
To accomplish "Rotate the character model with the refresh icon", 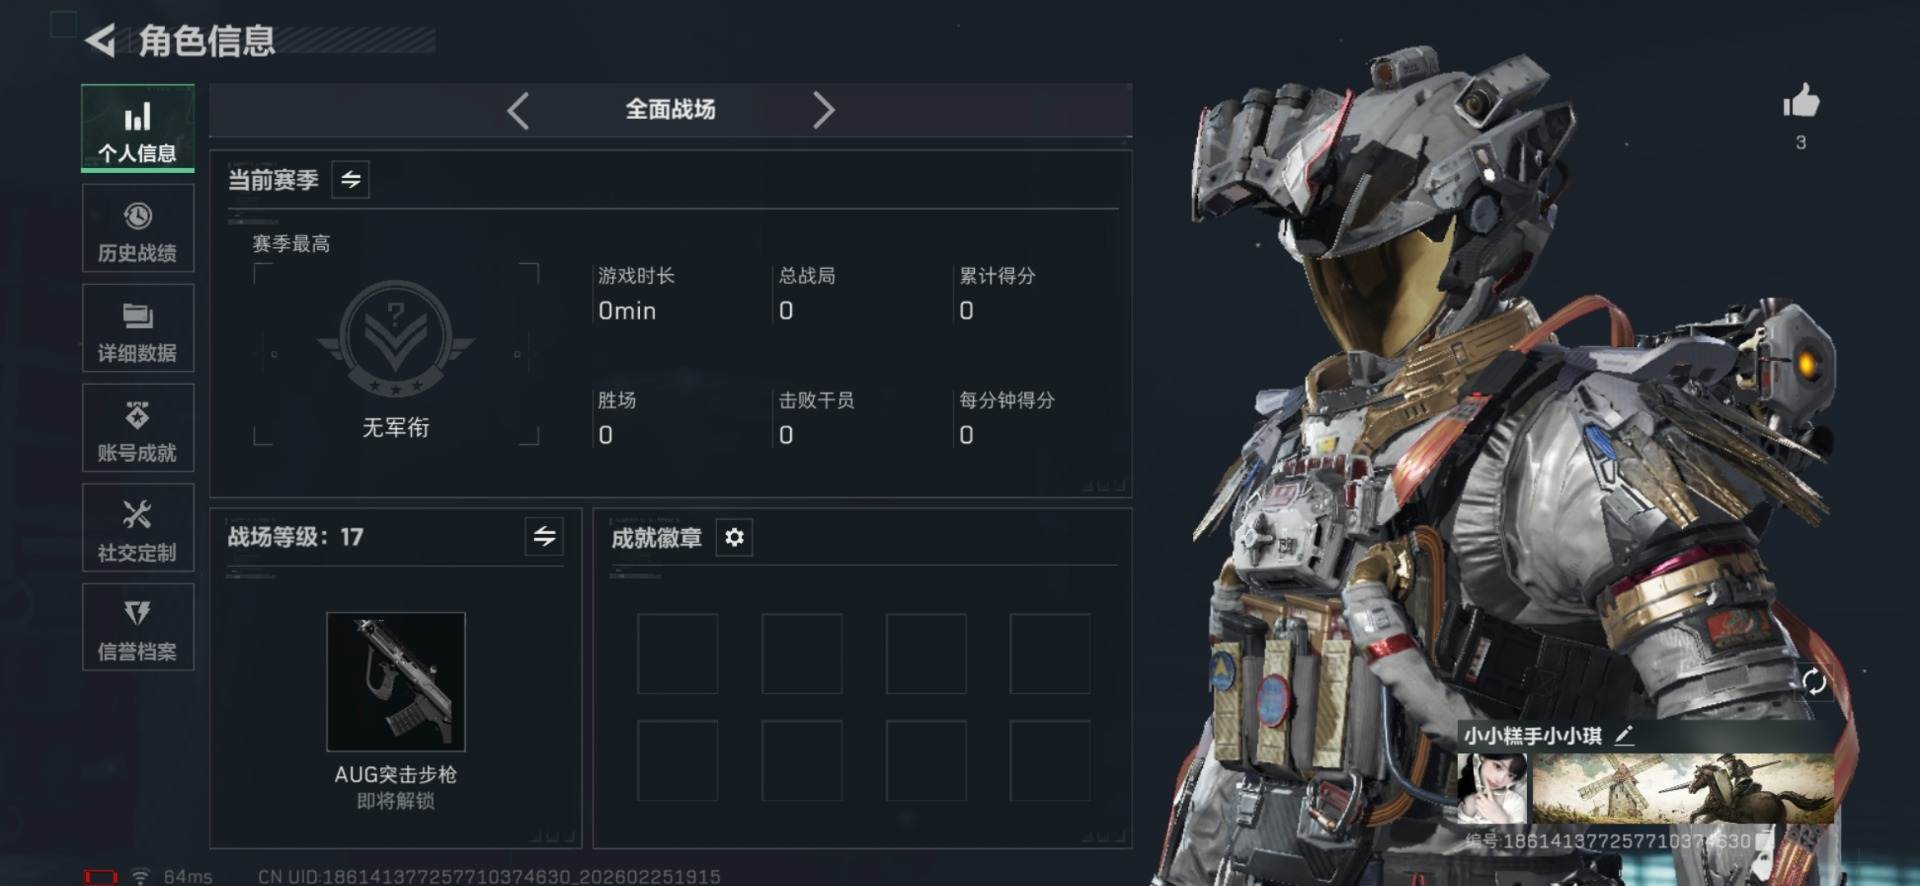I will coord(1814,682).
